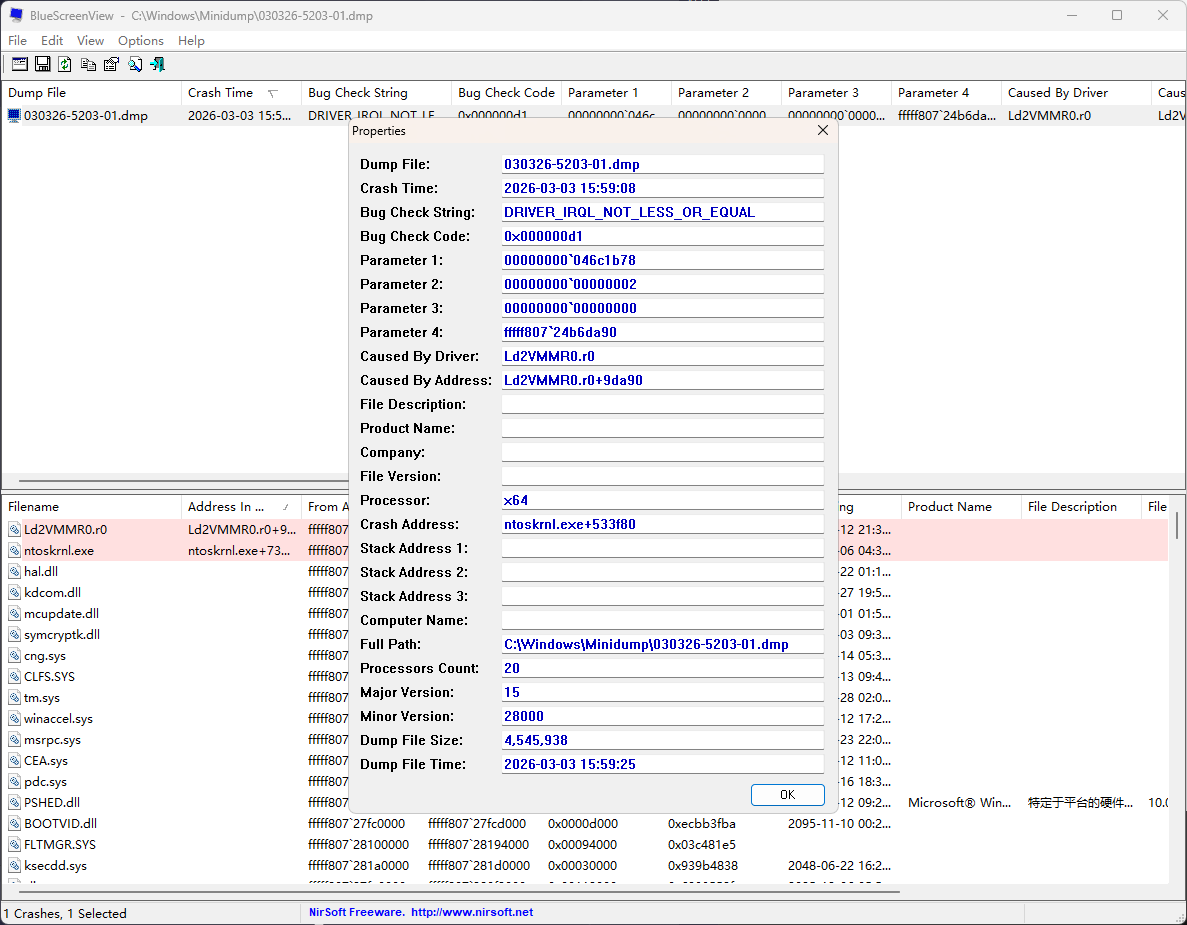Open the Options menu
Viewport: 1187px width, 925px height.
(x=140, y=41)
